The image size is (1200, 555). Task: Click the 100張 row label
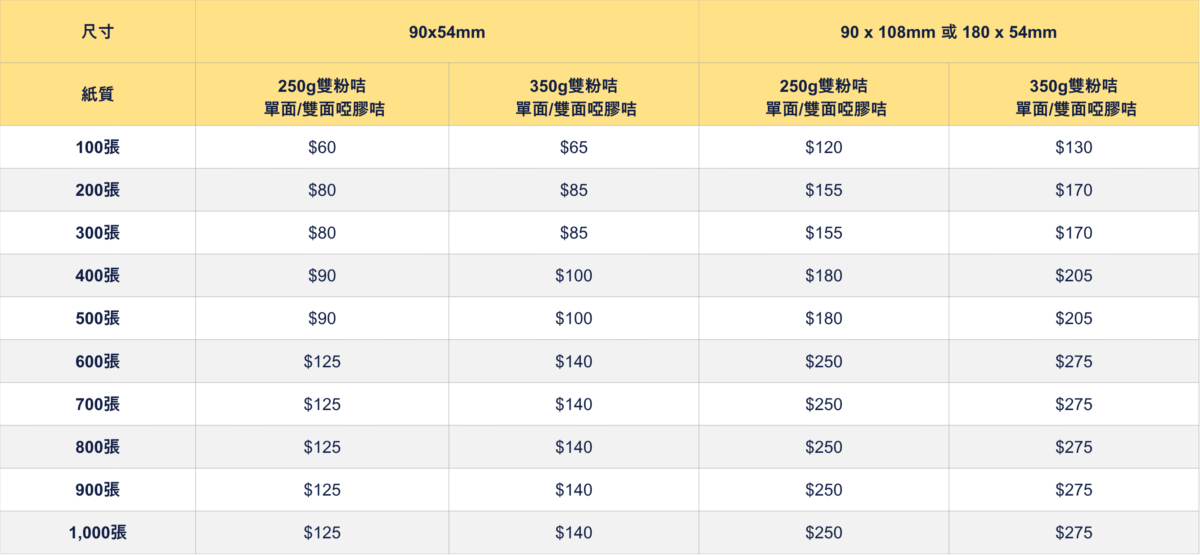(x=97, y=148)
